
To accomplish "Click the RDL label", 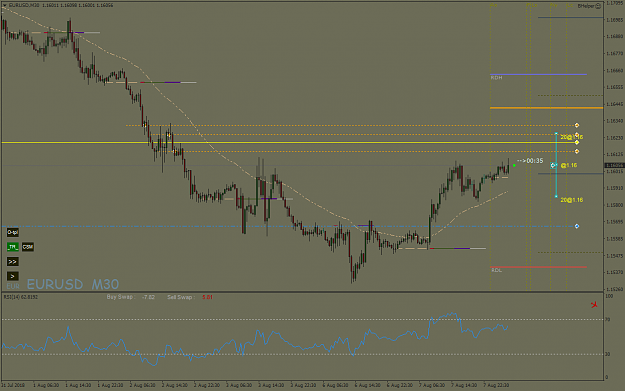I will coord(496,270).
